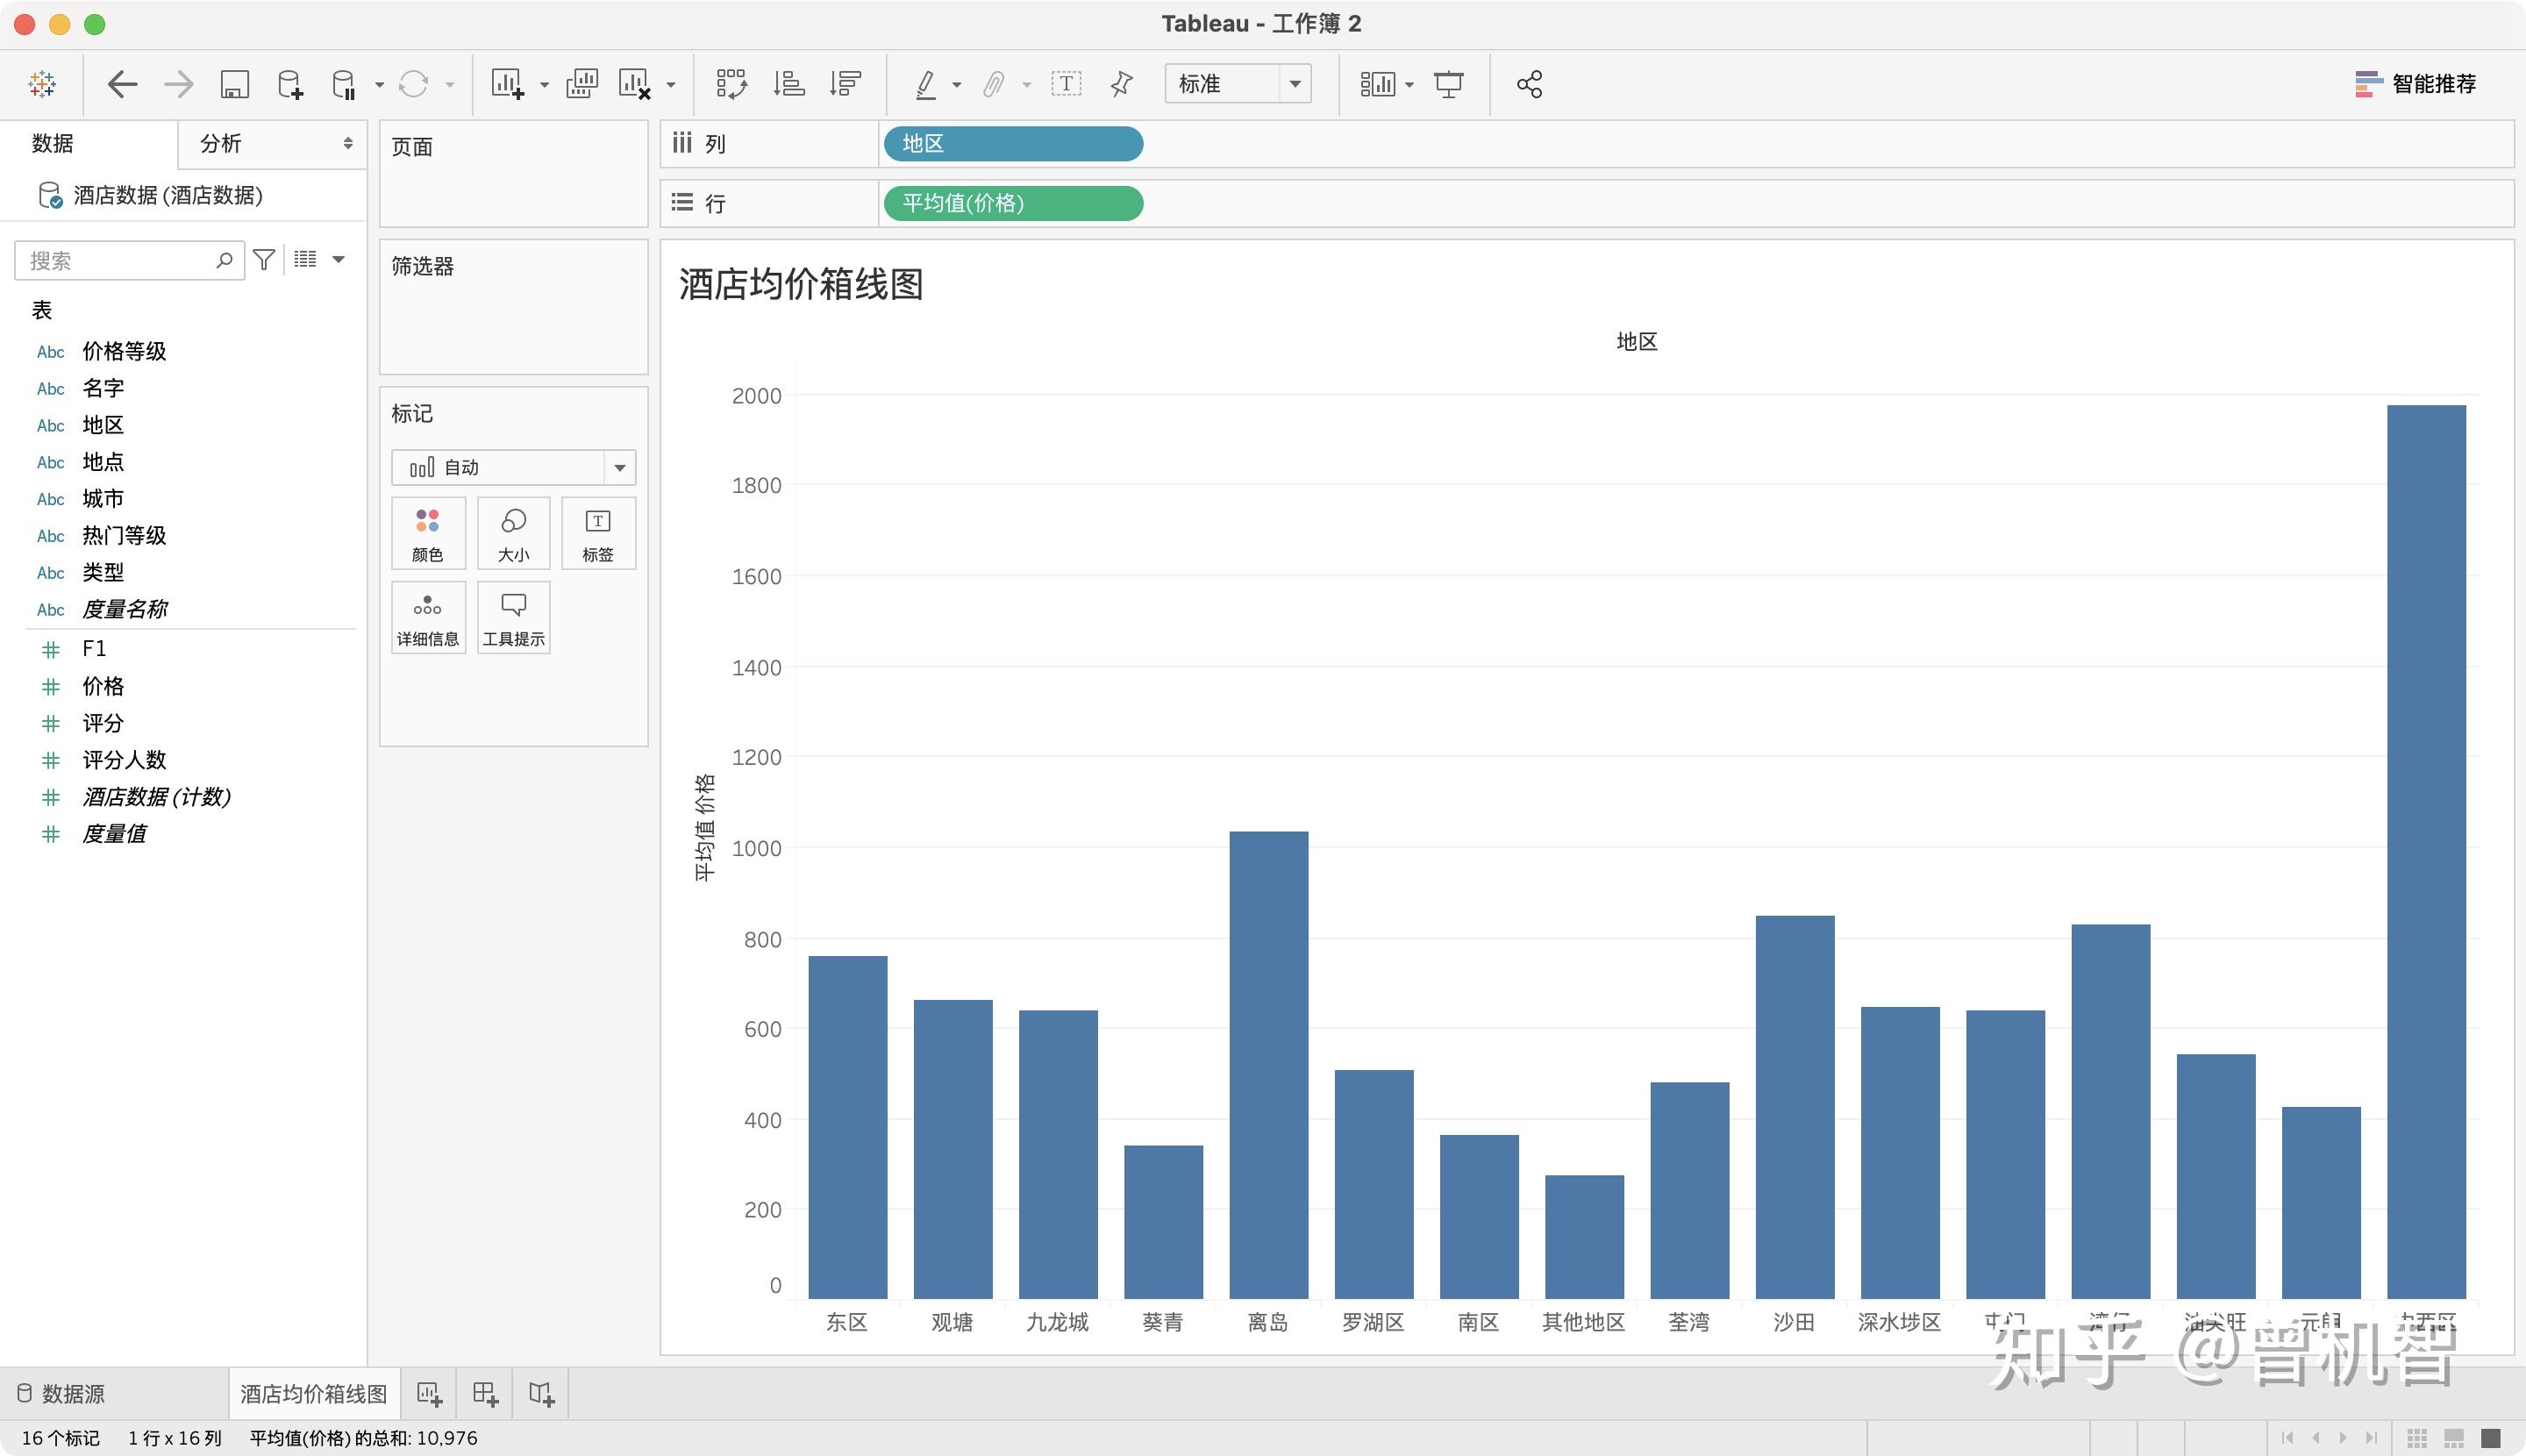Screen dimensions: 2526x1456
Task: Show filmstrip view status icon
Action: 2454,1438
